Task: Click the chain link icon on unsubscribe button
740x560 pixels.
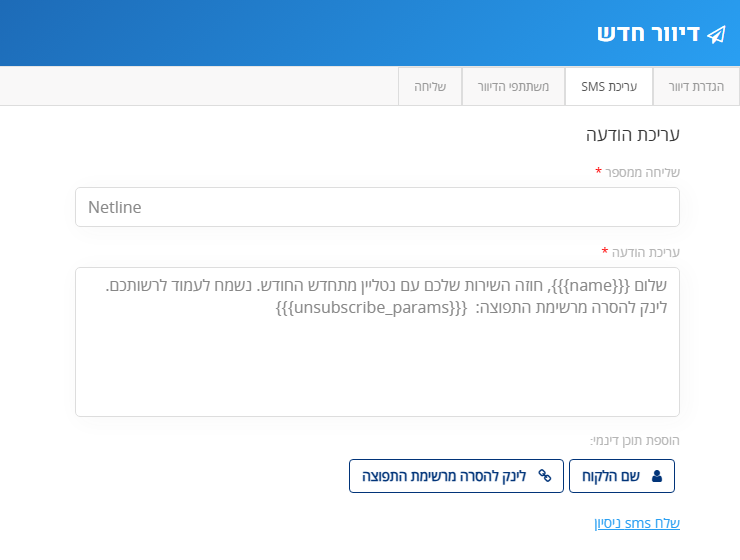Action: click(545, 476)
